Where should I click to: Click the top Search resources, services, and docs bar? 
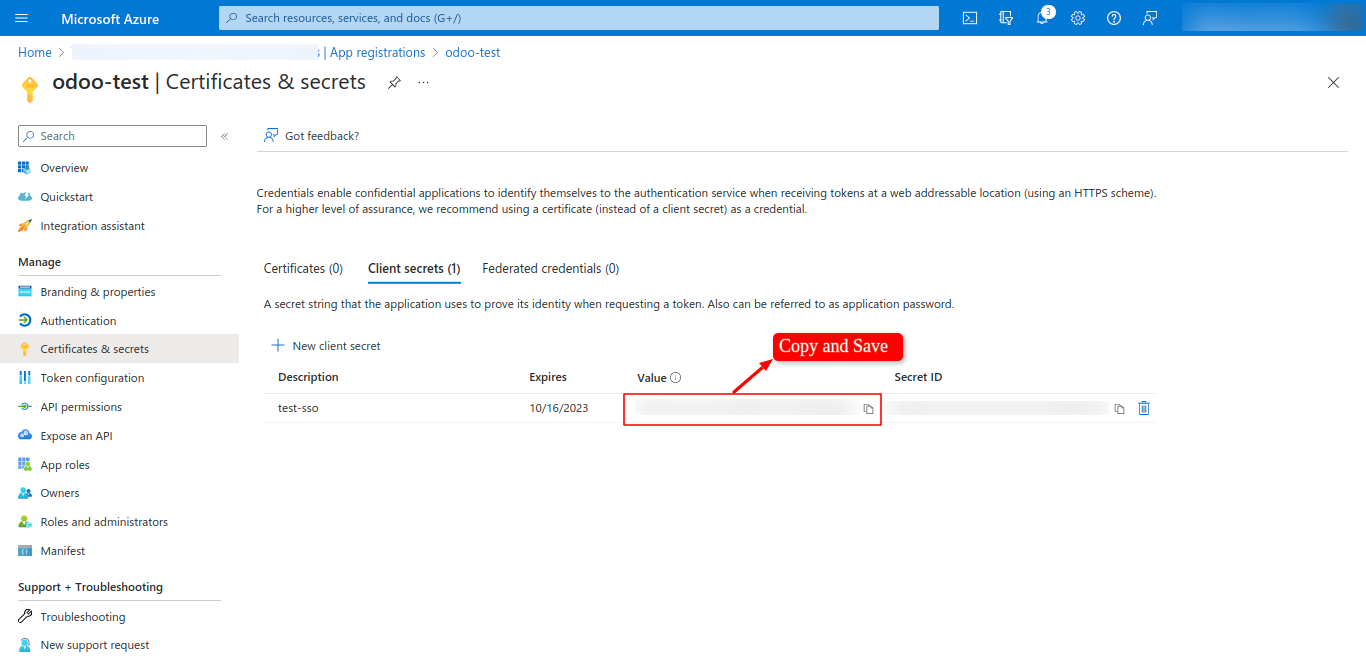(579, 18)
